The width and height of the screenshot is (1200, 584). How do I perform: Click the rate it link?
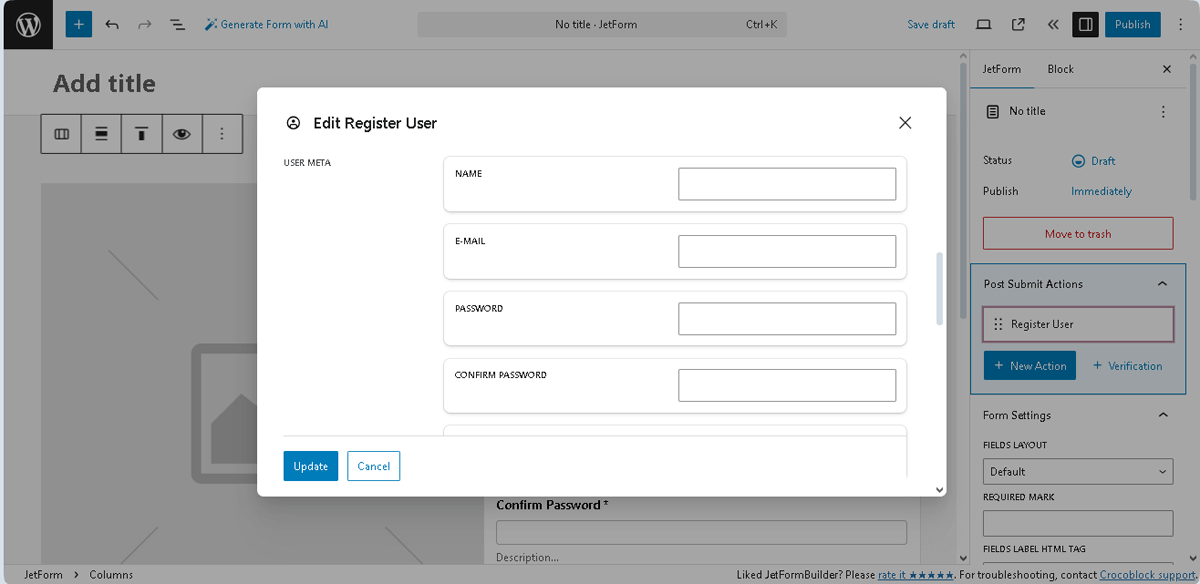[916, 575]
